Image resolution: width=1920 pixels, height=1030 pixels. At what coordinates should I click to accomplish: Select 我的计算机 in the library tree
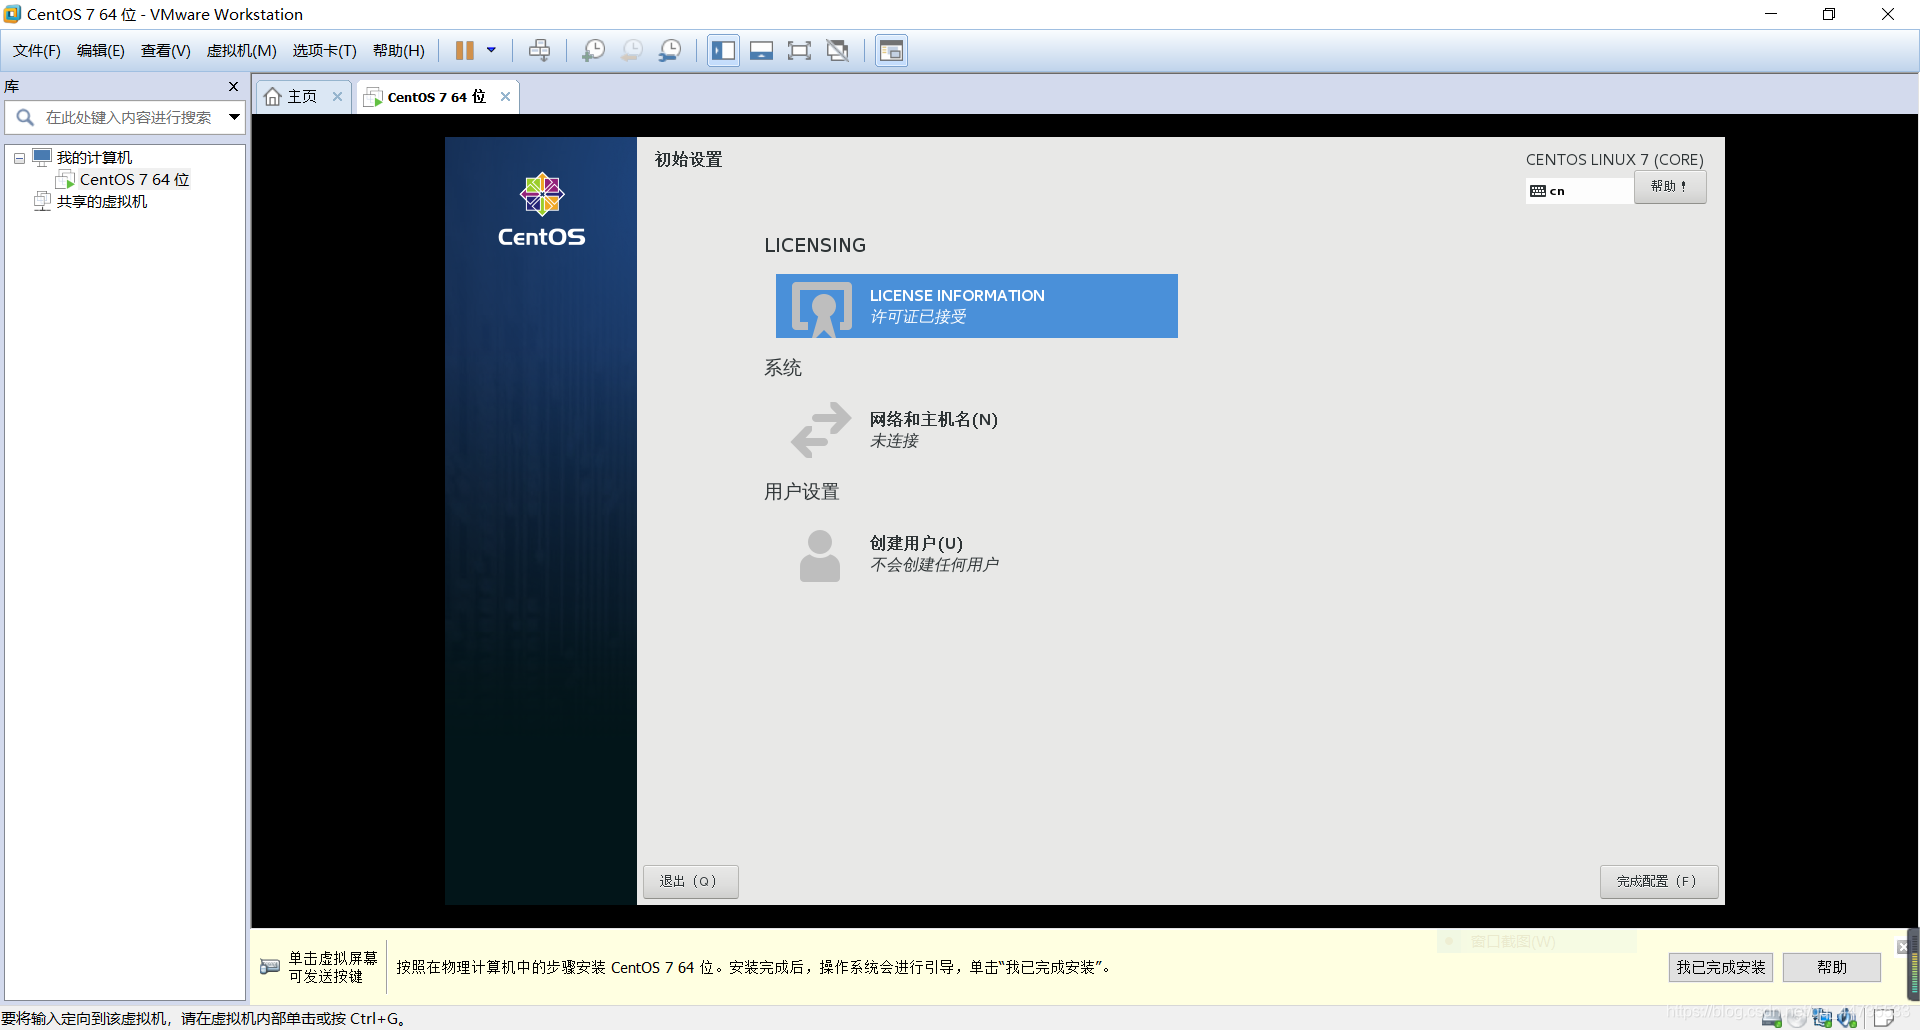94,157
